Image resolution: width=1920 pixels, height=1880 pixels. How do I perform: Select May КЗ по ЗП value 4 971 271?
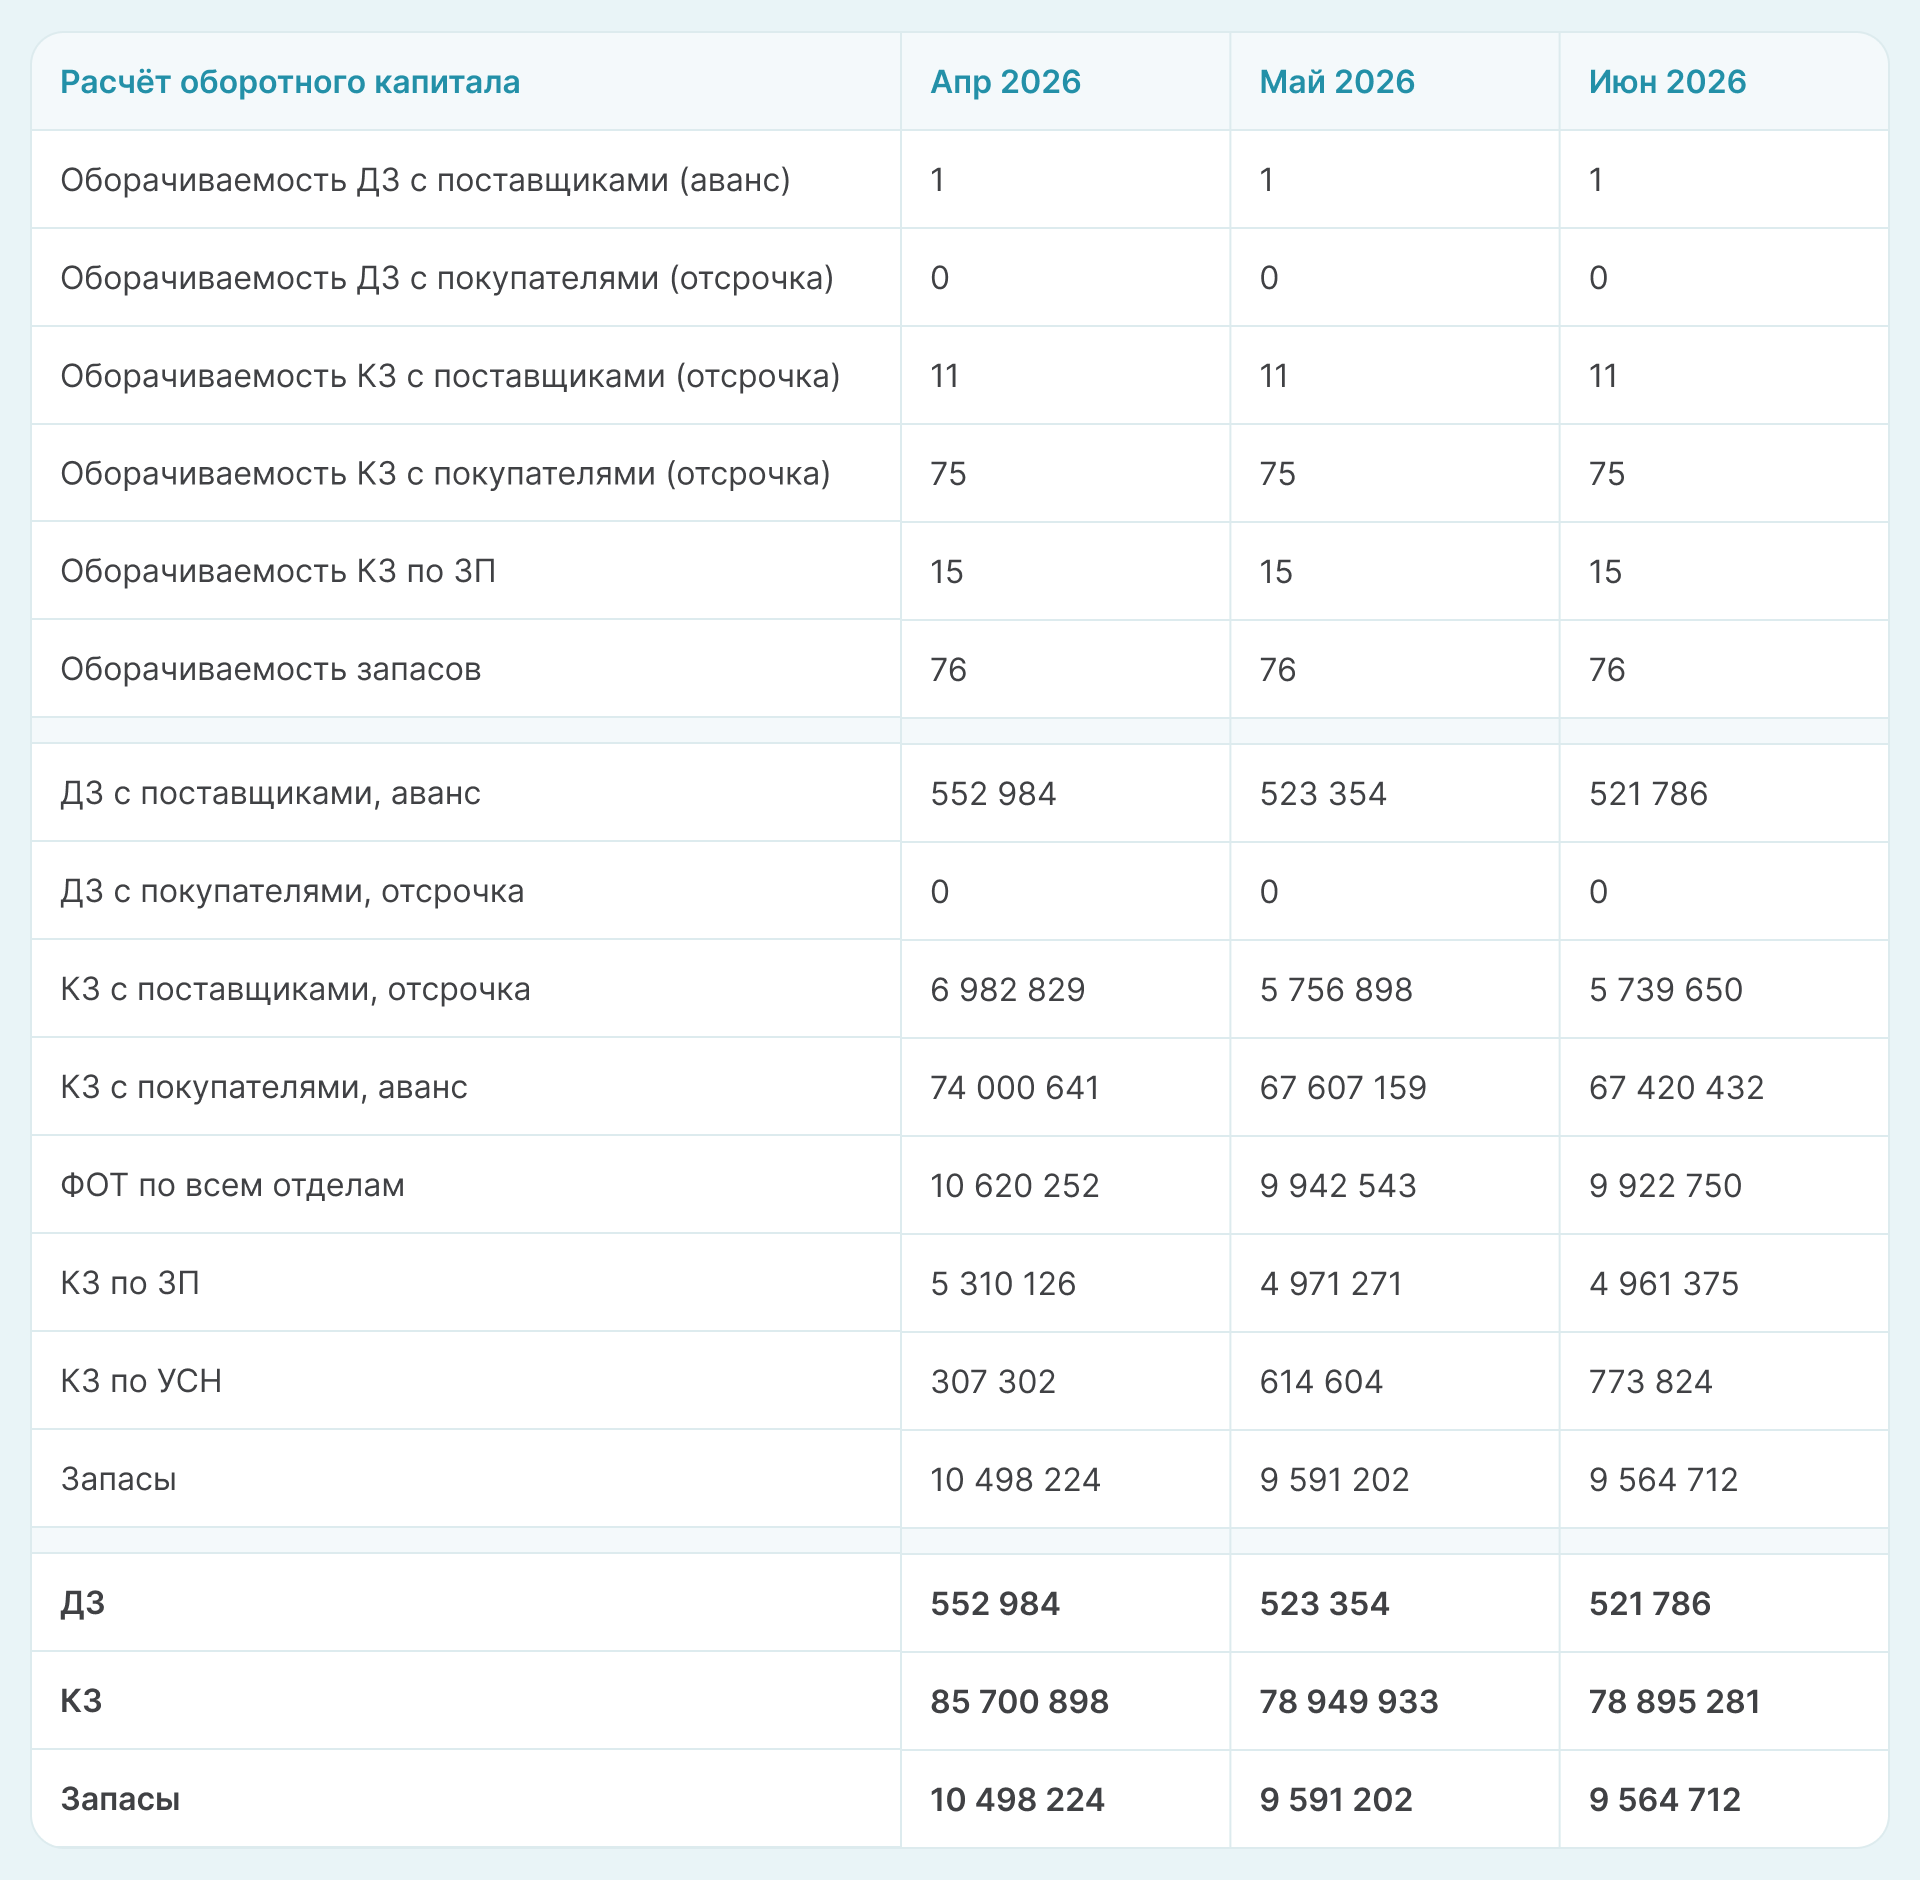tap(1330, 1283)
